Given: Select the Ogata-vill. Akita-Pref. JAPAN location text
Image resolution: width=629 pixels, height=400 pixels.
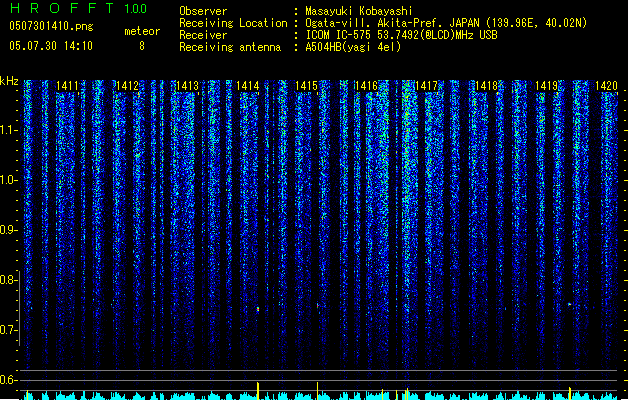Looking at the screenshot, I should click(446, 23).
